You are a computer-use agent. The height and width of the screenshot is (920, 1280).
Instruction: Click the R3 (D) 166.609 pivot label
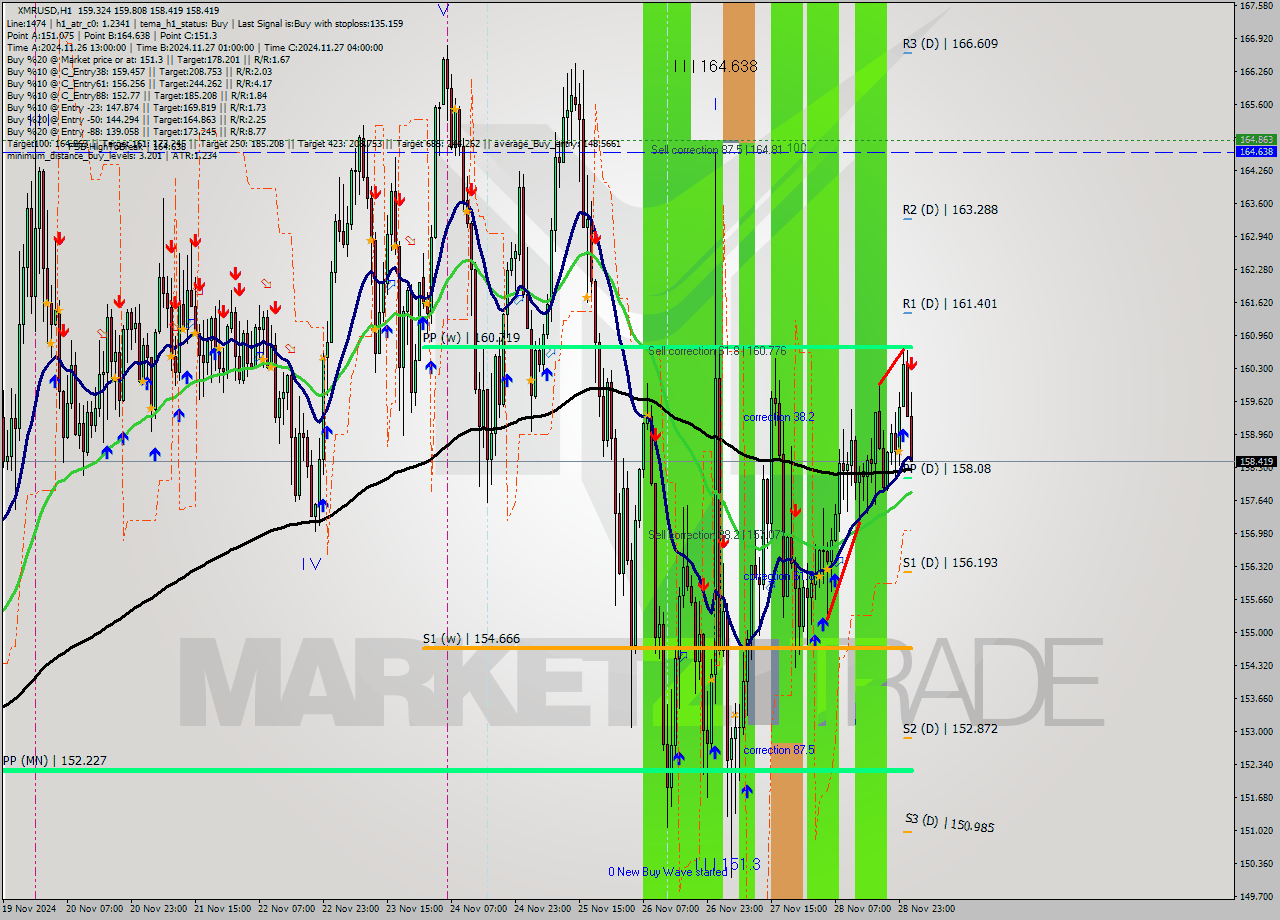click(x=950, y=44)
